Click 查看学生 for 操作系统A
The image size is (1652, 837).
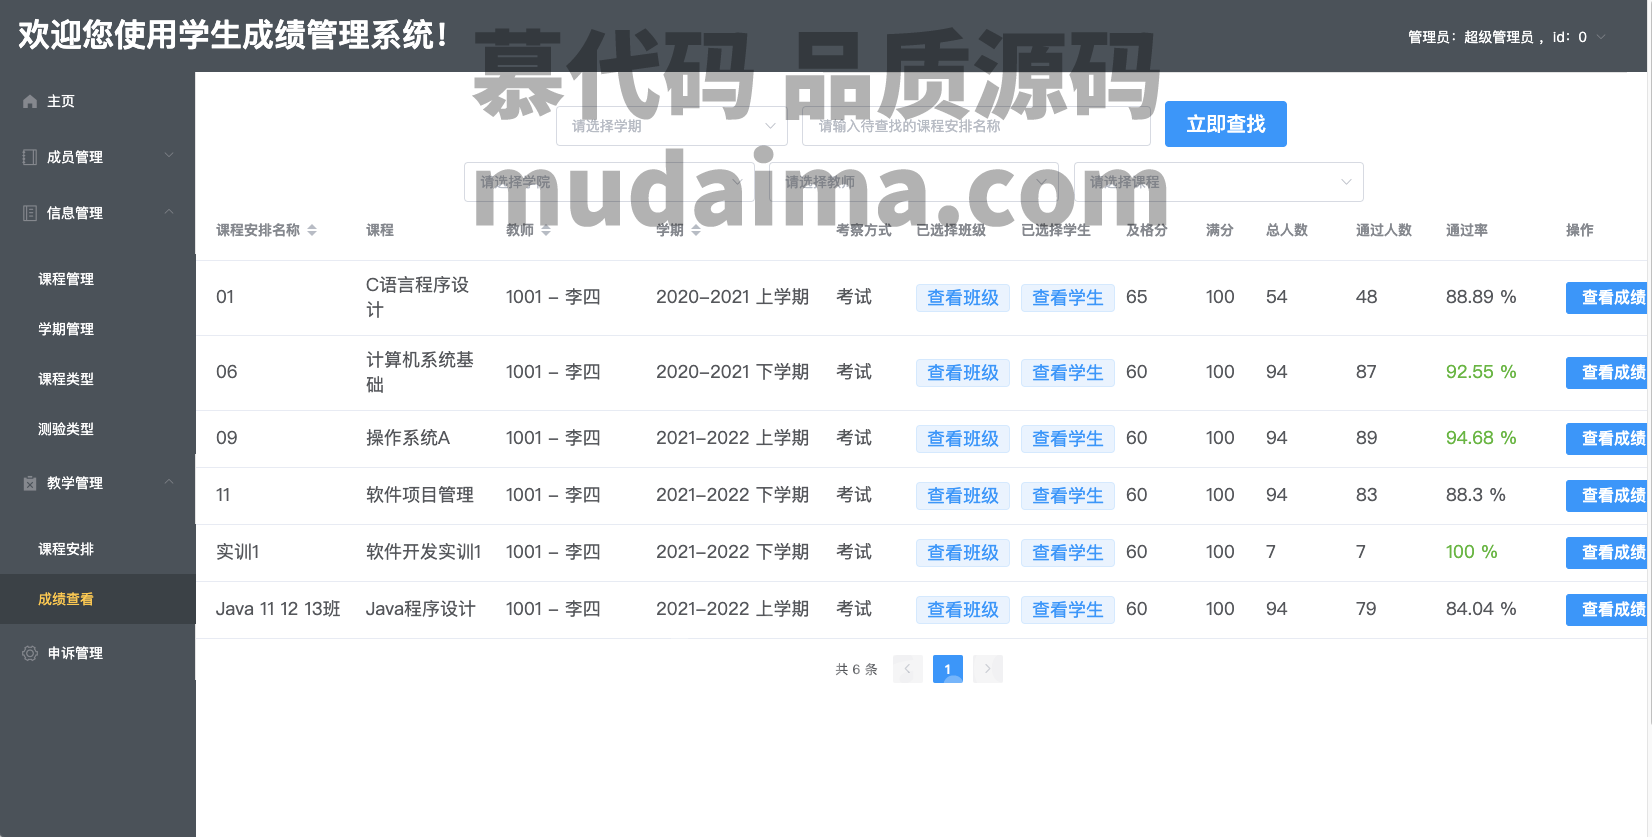[1068, 439]
